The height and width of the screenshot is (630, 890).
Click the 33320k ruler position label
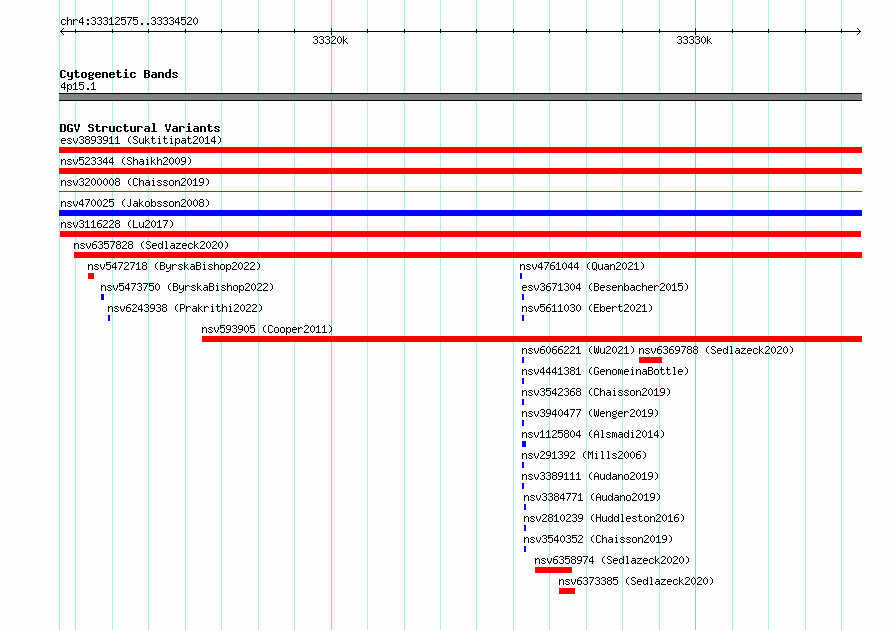330,40
